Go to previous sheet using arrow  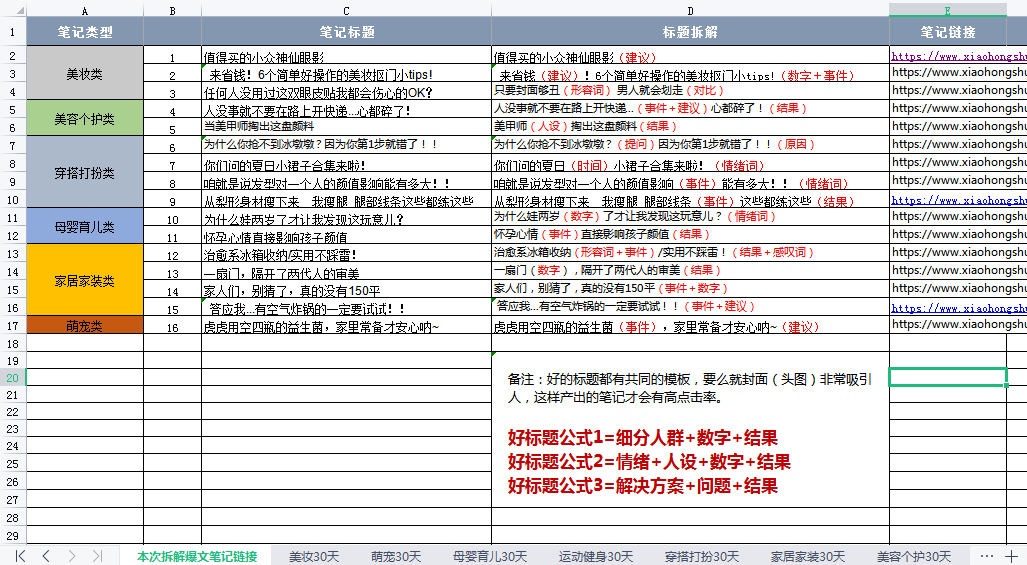[x=46, y=556]
